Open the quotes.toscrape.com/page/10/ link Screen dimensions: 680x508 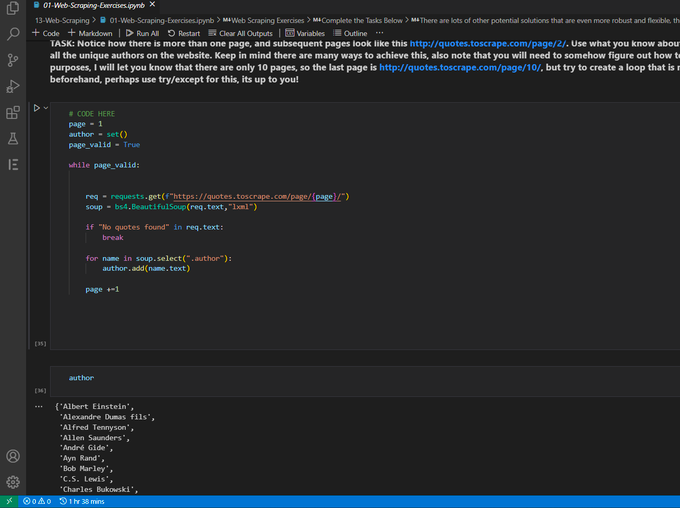pos(460,67)
